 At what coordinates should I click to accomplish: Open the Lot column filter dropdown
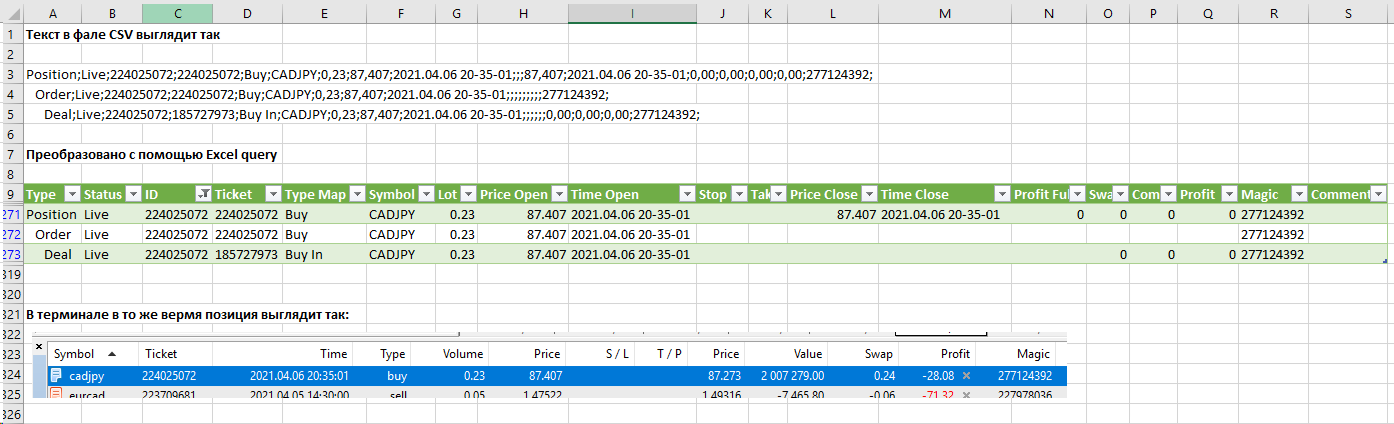467,194
